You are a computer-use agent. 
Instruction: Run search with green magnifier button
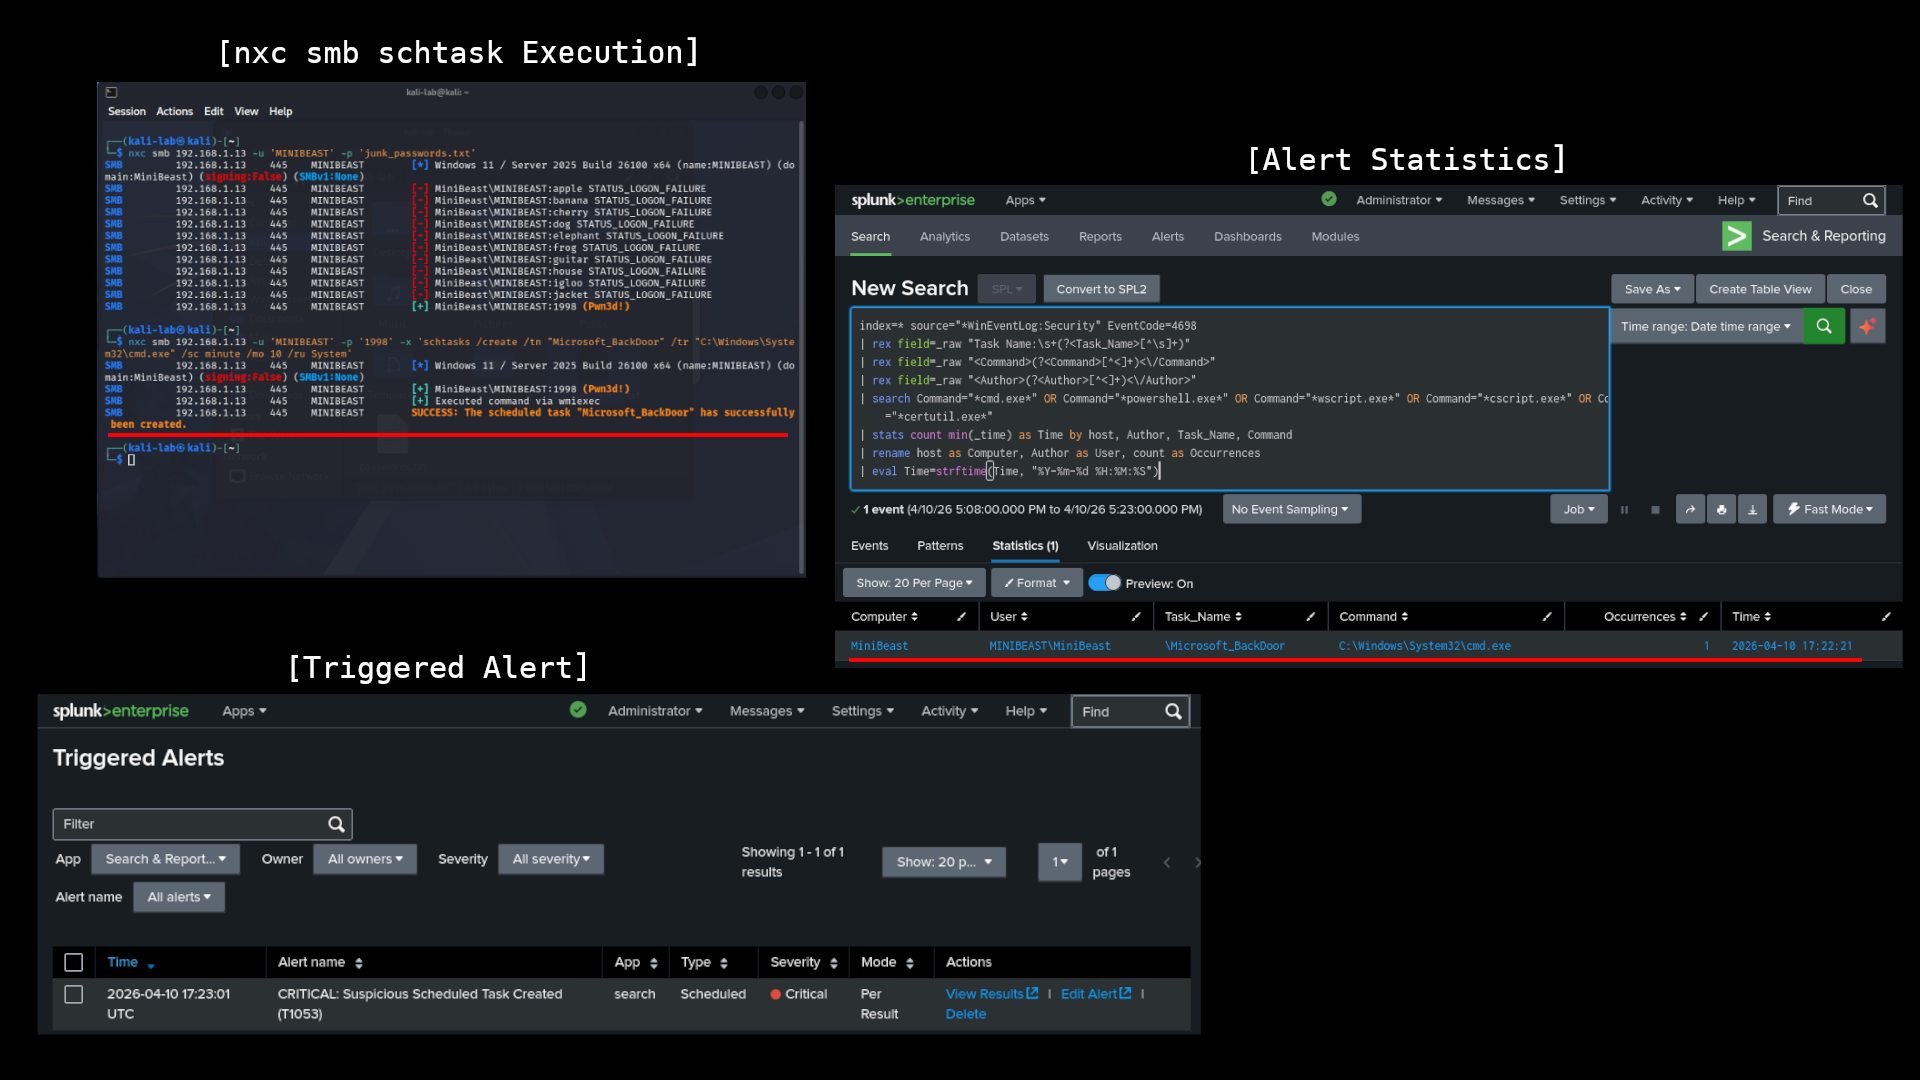pyautogui.click(x=1823, y=326)
